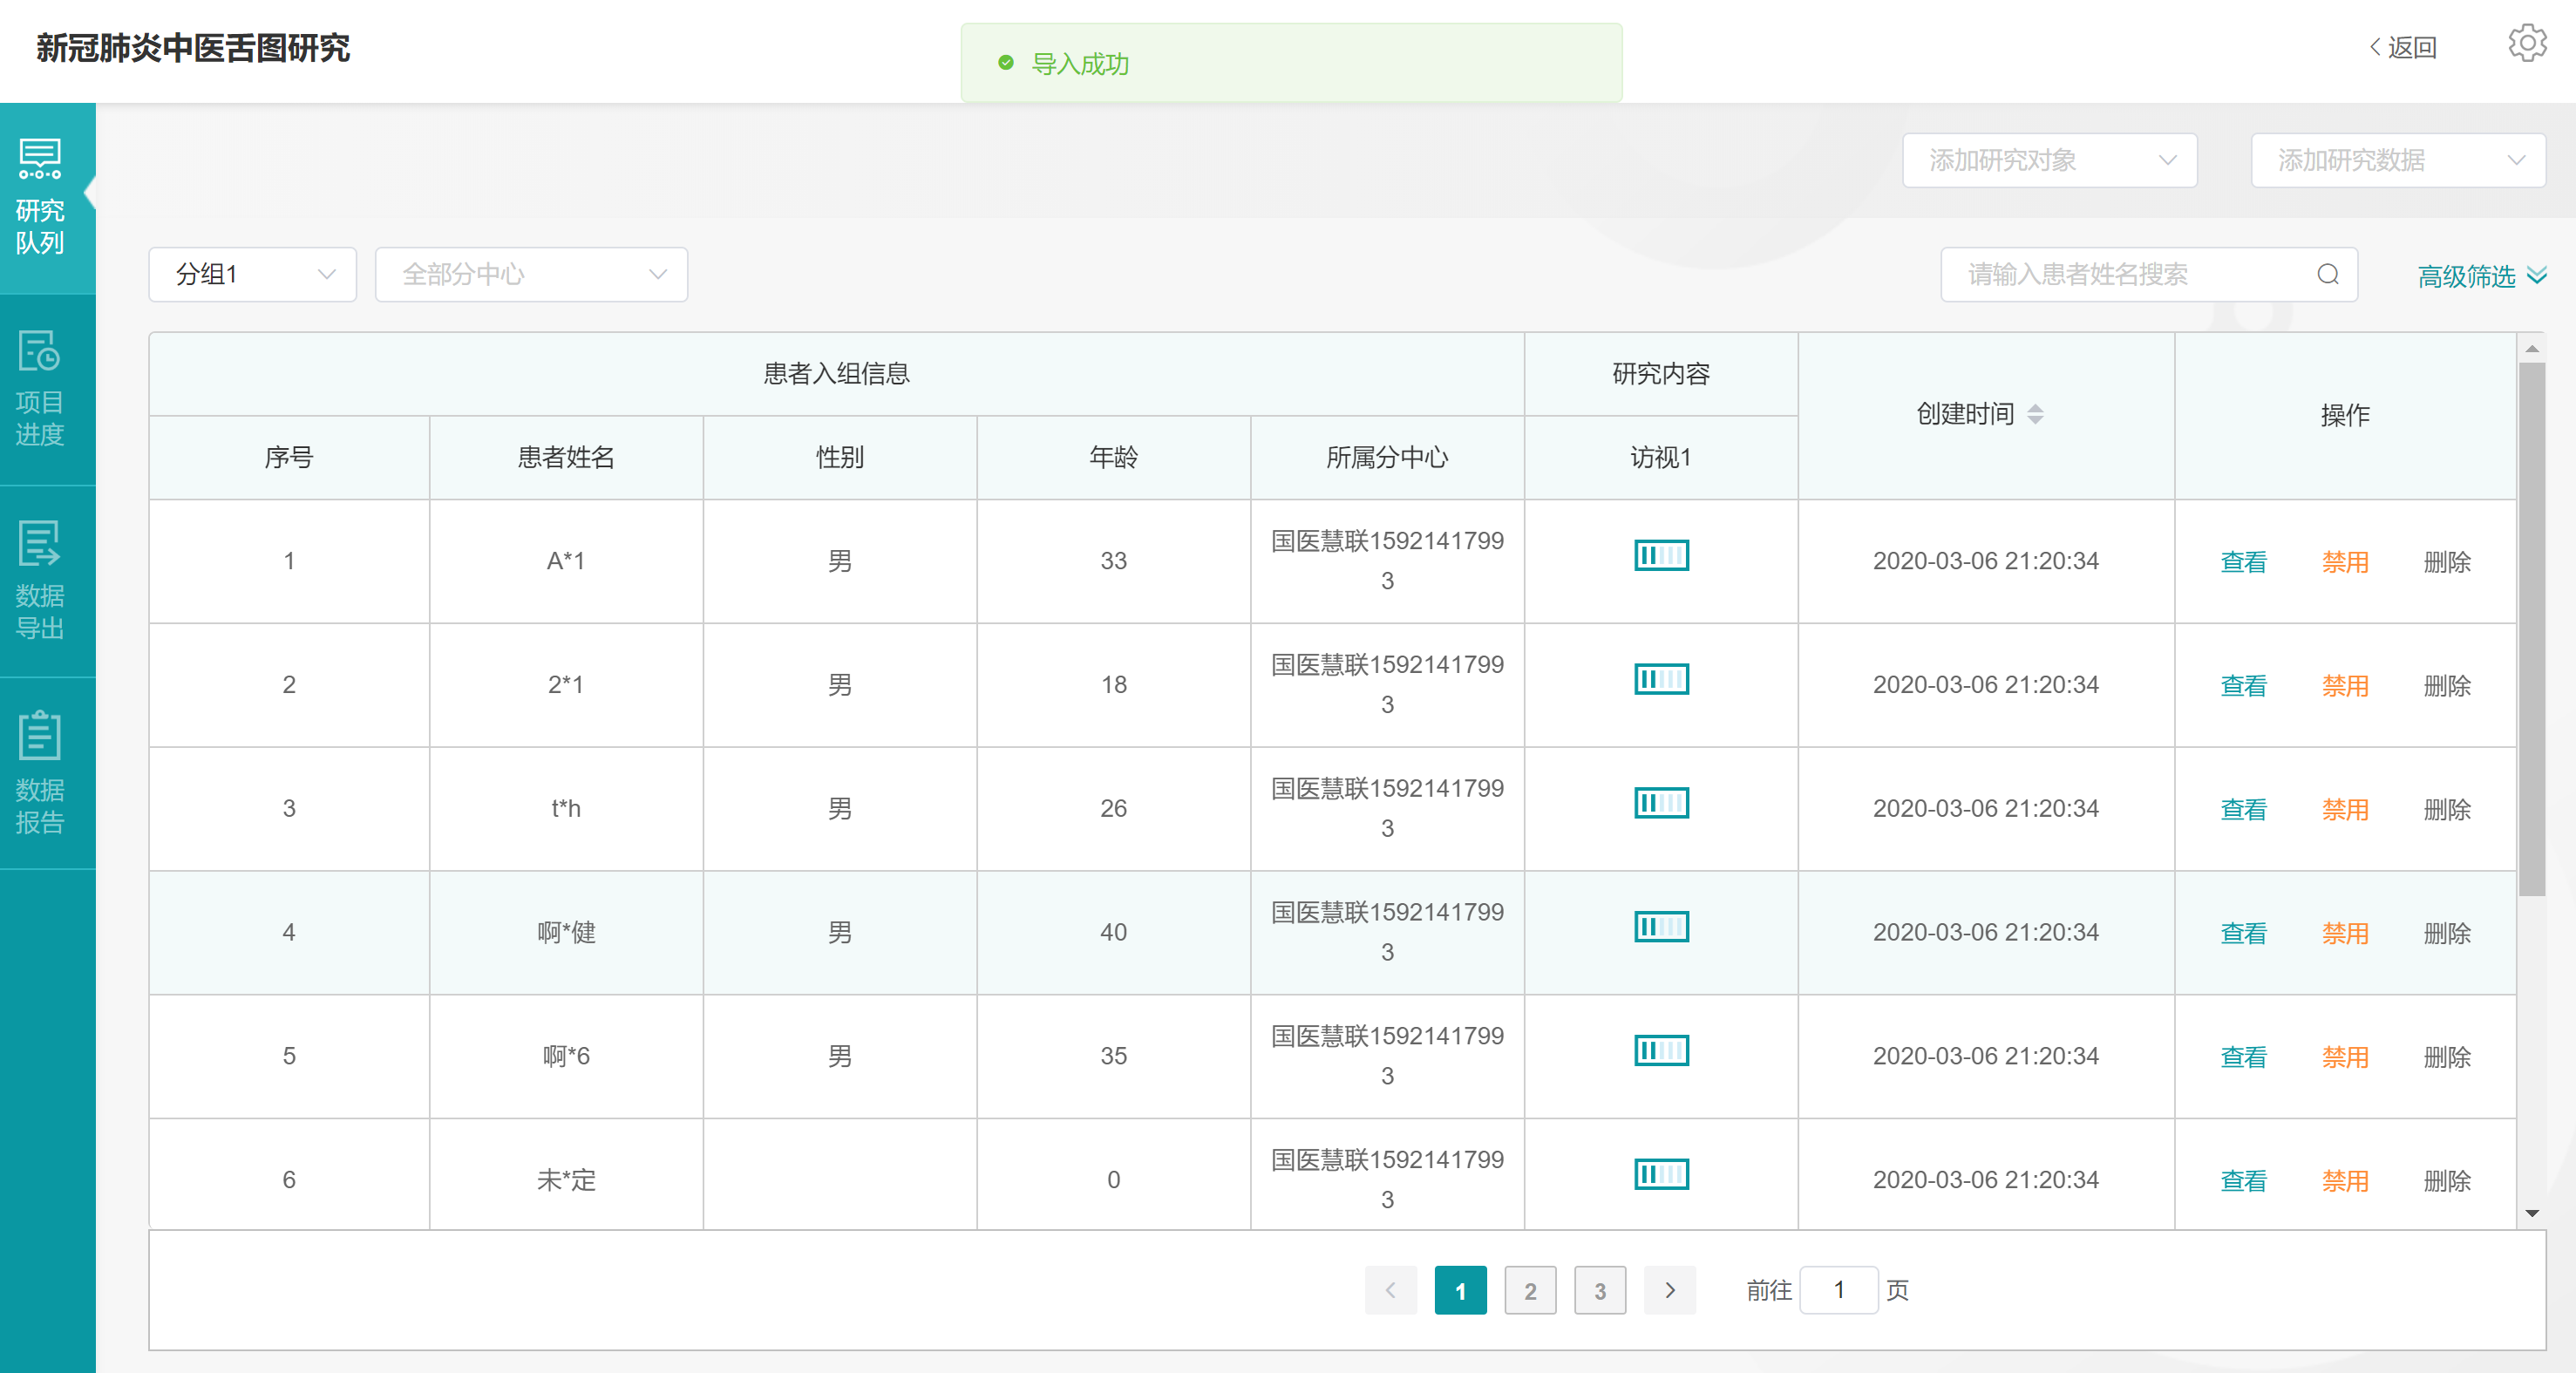Expand the 分组1 dropdown
2576x1373 pixels.
[x=252, y=274]
